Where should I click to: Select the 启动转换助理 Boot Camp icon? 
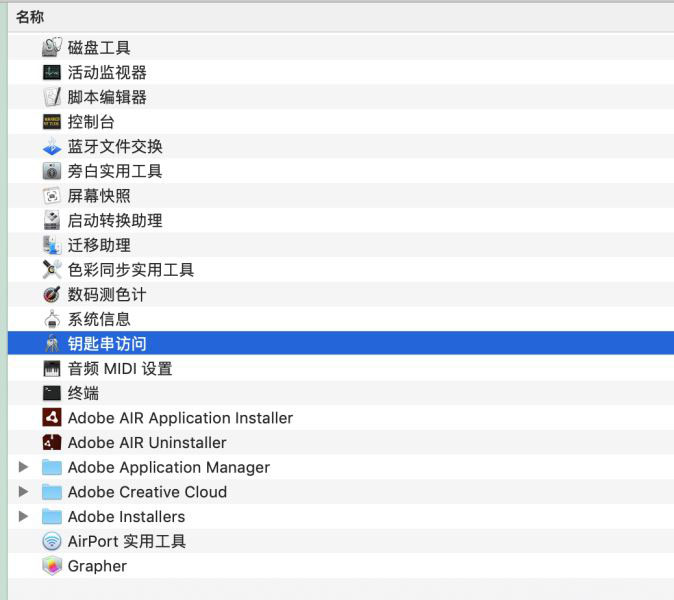coord(52,220)
